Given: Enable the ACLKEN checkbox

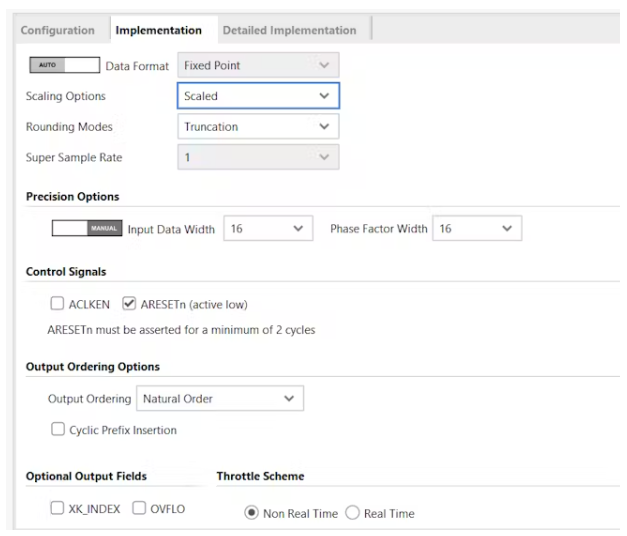Looking at the screenshot, I should [58, 304].
